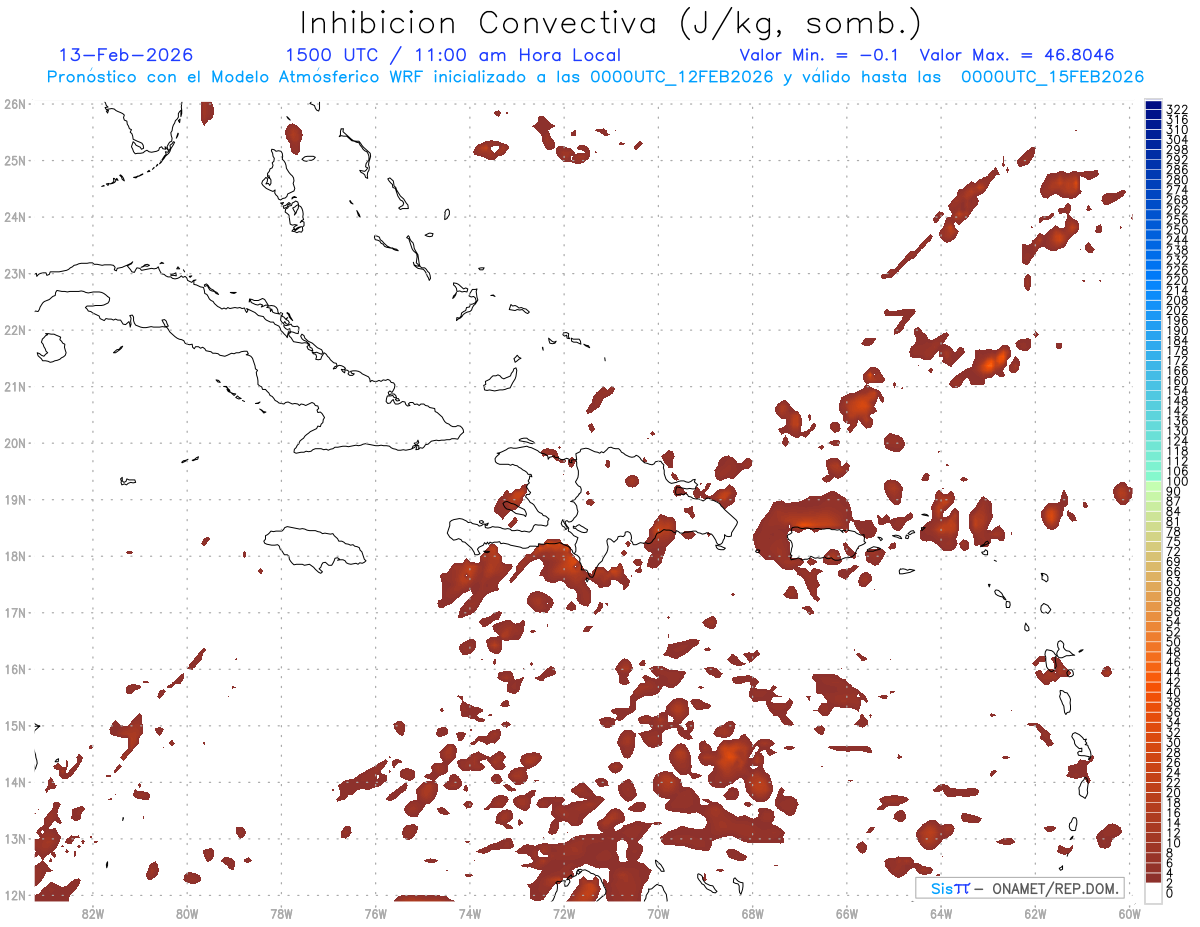Click the color scale label '46'
Screen dimensions: 1200x927
[1174, 662]
